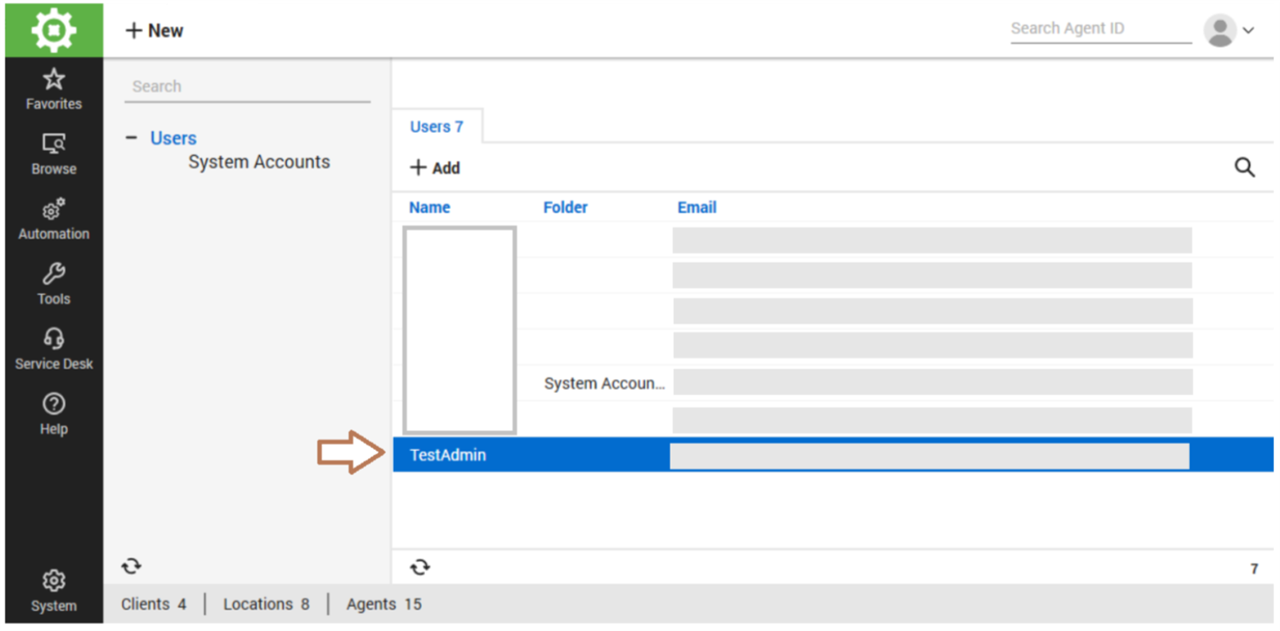Screen dimensions: 1280x631
Task: Open the Tools section
Action: (x=54, y=284)
